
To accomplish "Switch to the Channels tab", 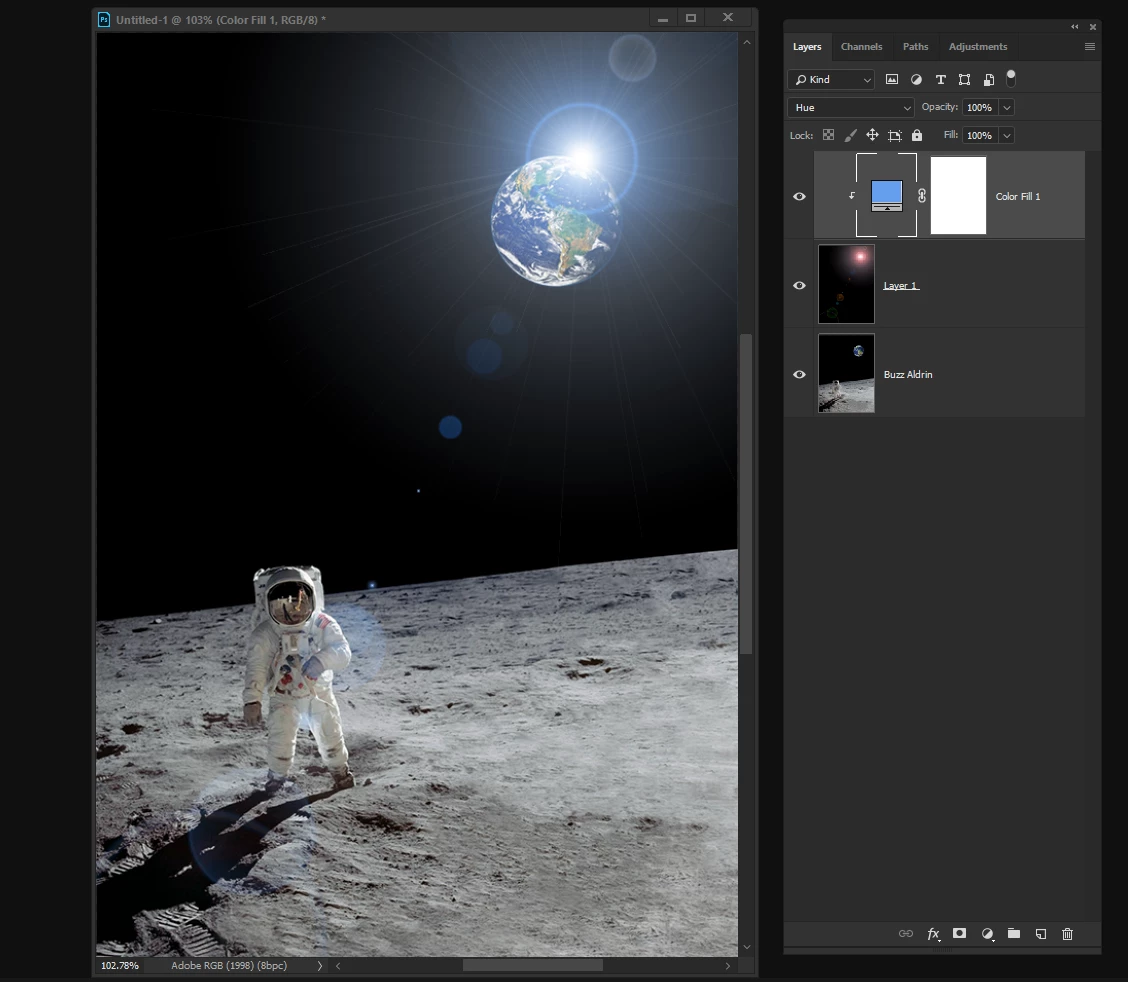I will 861,47.
